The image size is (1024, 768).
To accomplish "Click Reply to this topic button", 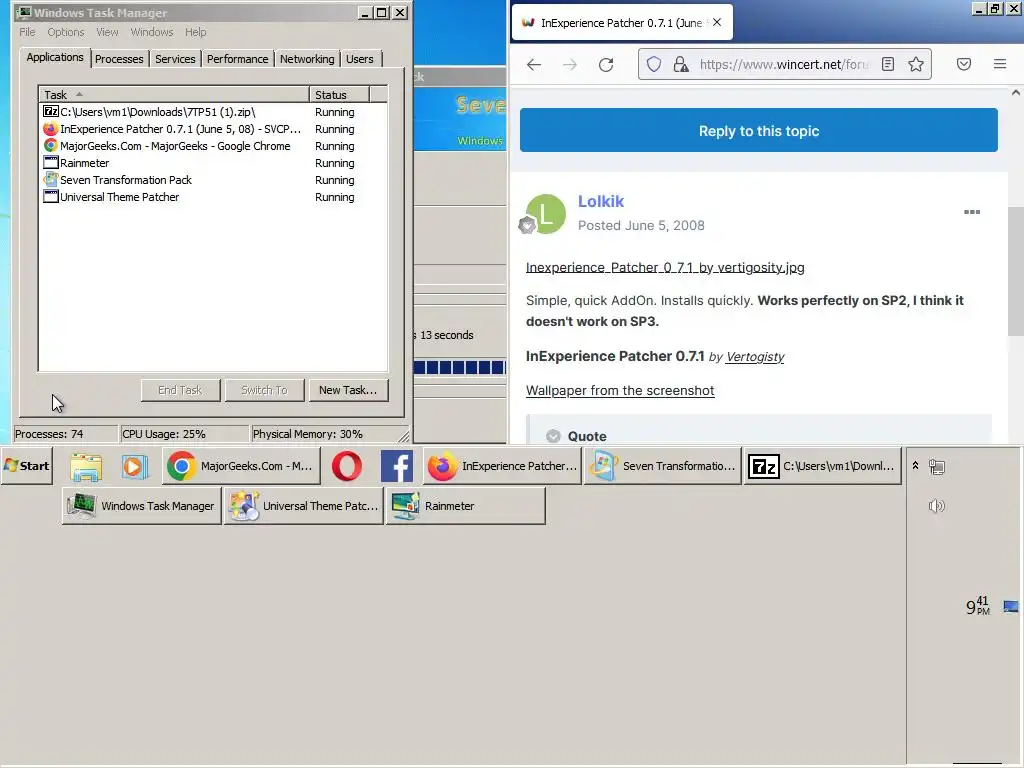I will (759, 131).
